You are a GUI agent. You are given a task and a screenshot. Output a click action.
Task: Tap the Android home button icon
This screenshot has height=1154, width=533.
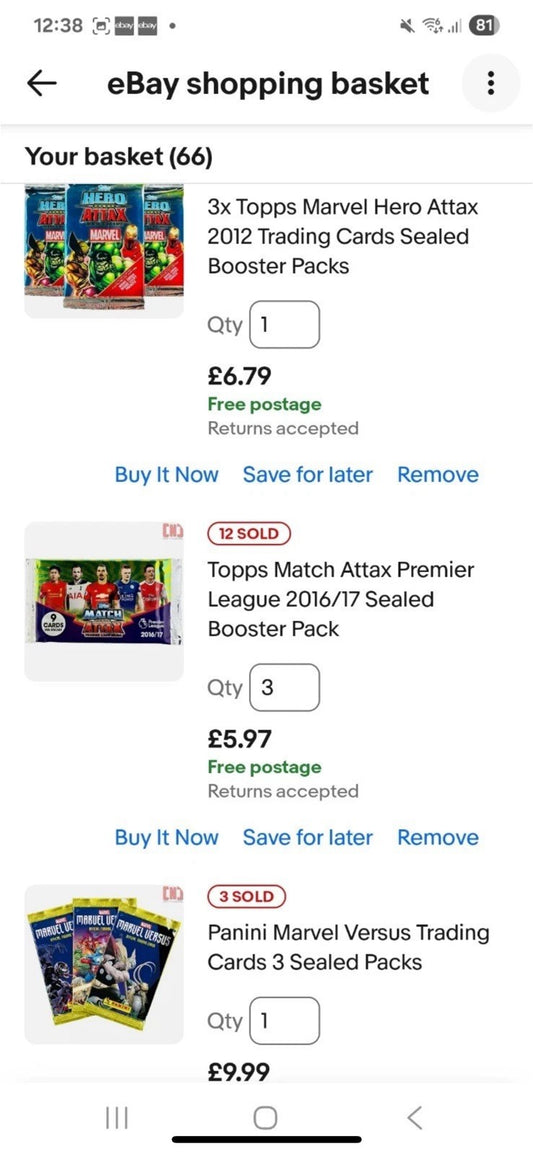[266, 1118]
